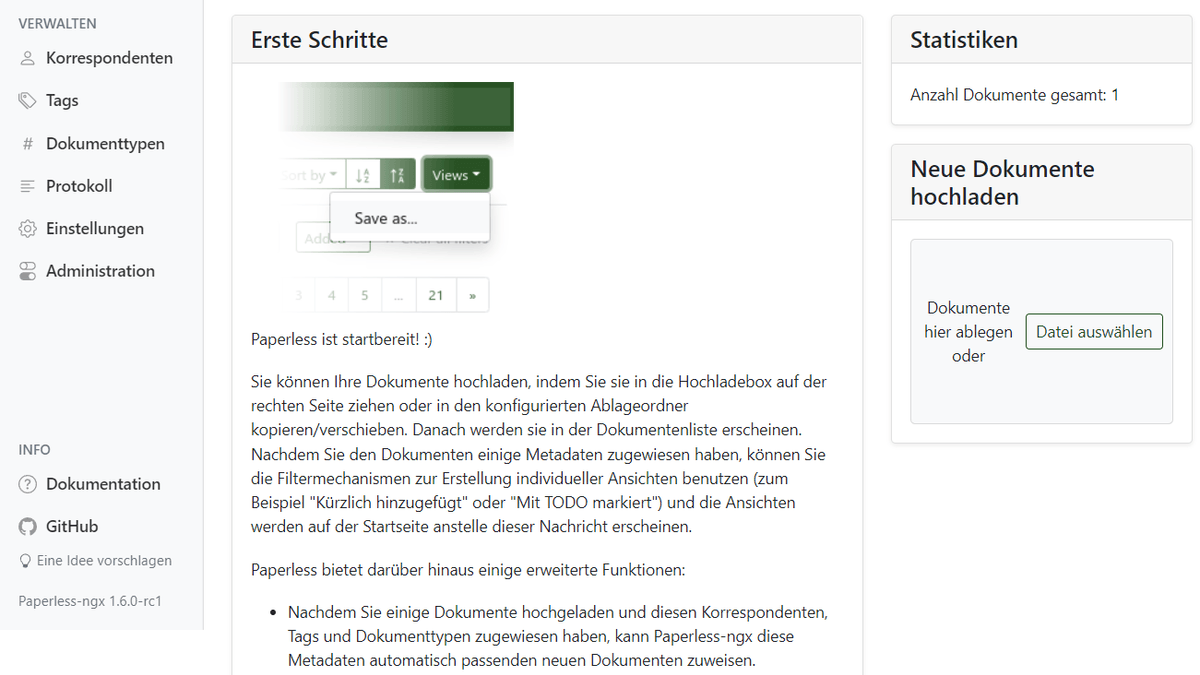Open Protokoll using its lines icon
Image resolution: width=1200 pixels, height=675 pixels.
27,186
